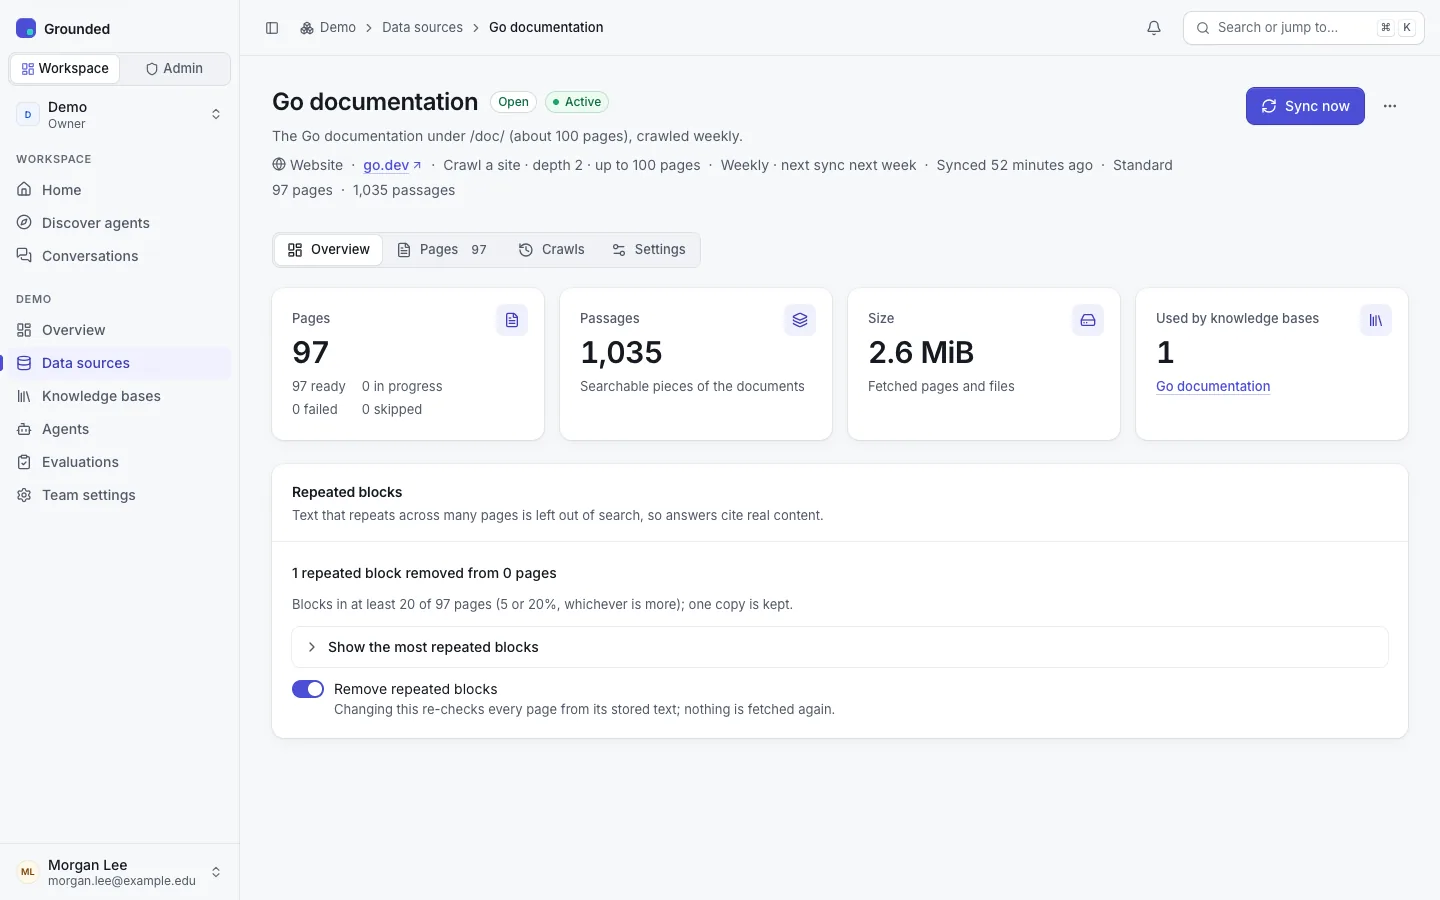1440x900 pixels.
Task: Click the "0 in progress" text
Action: click(x=402, y=386)
